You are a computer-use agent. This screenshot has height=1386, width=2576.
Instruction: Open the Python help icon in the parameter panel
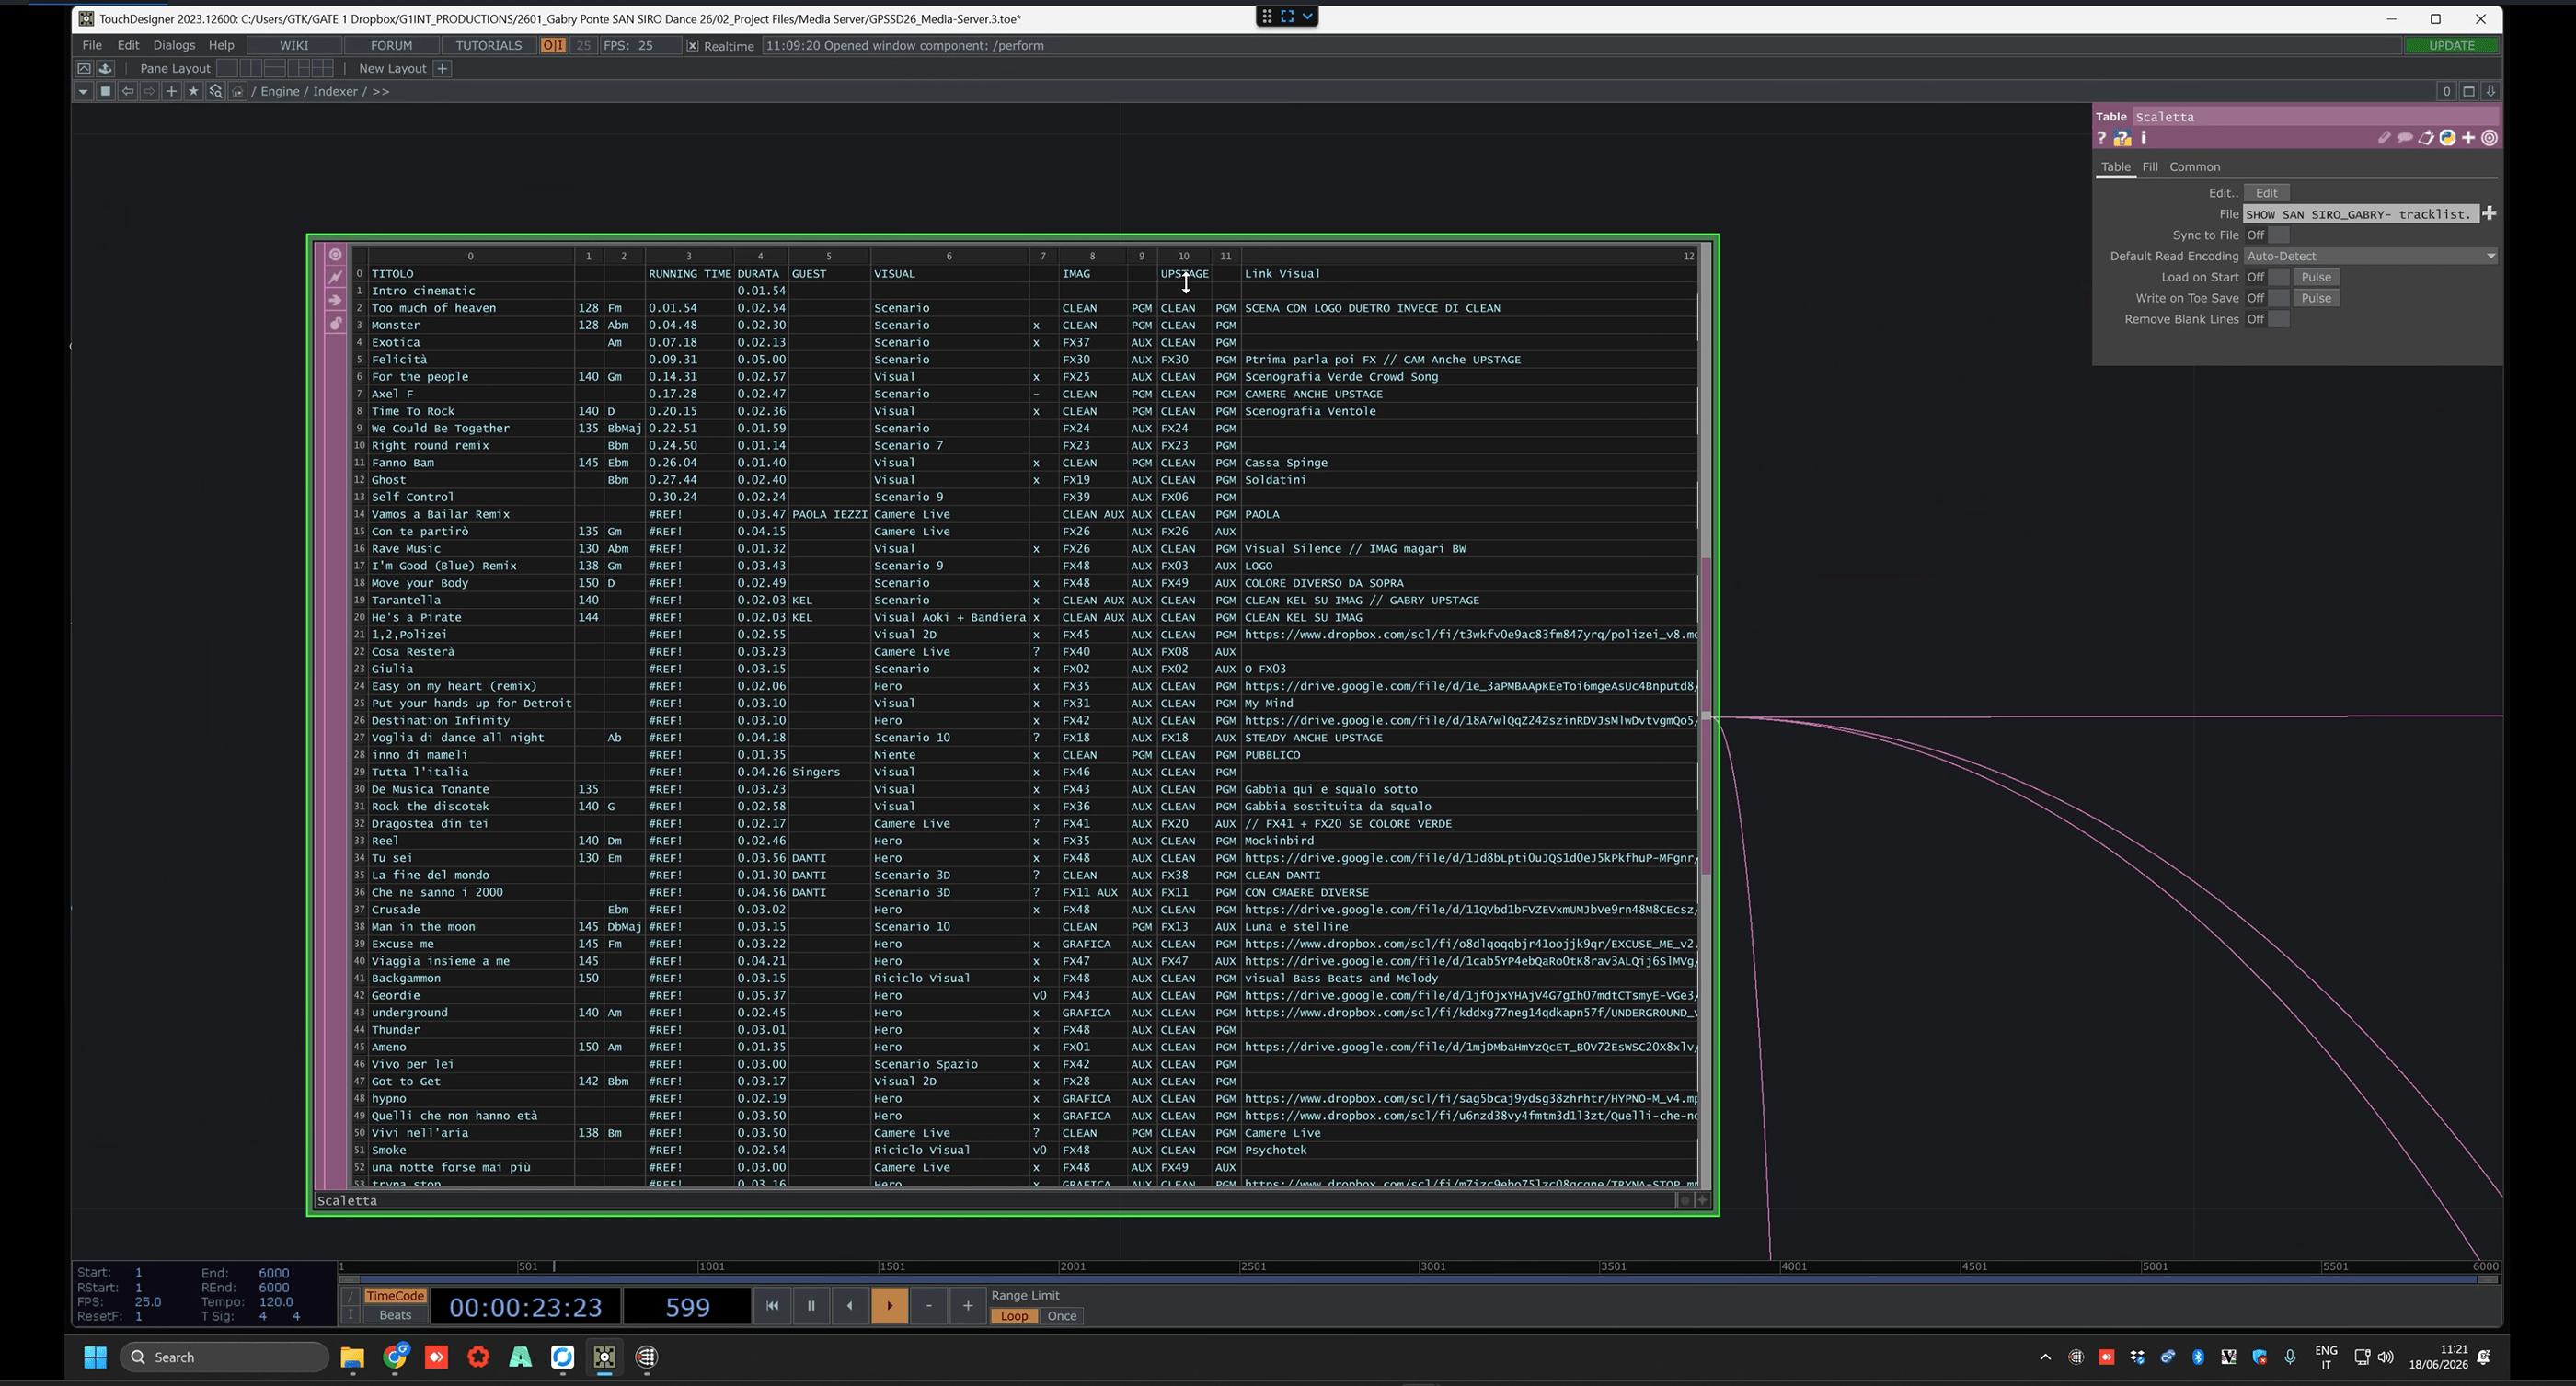point(2122,139)
